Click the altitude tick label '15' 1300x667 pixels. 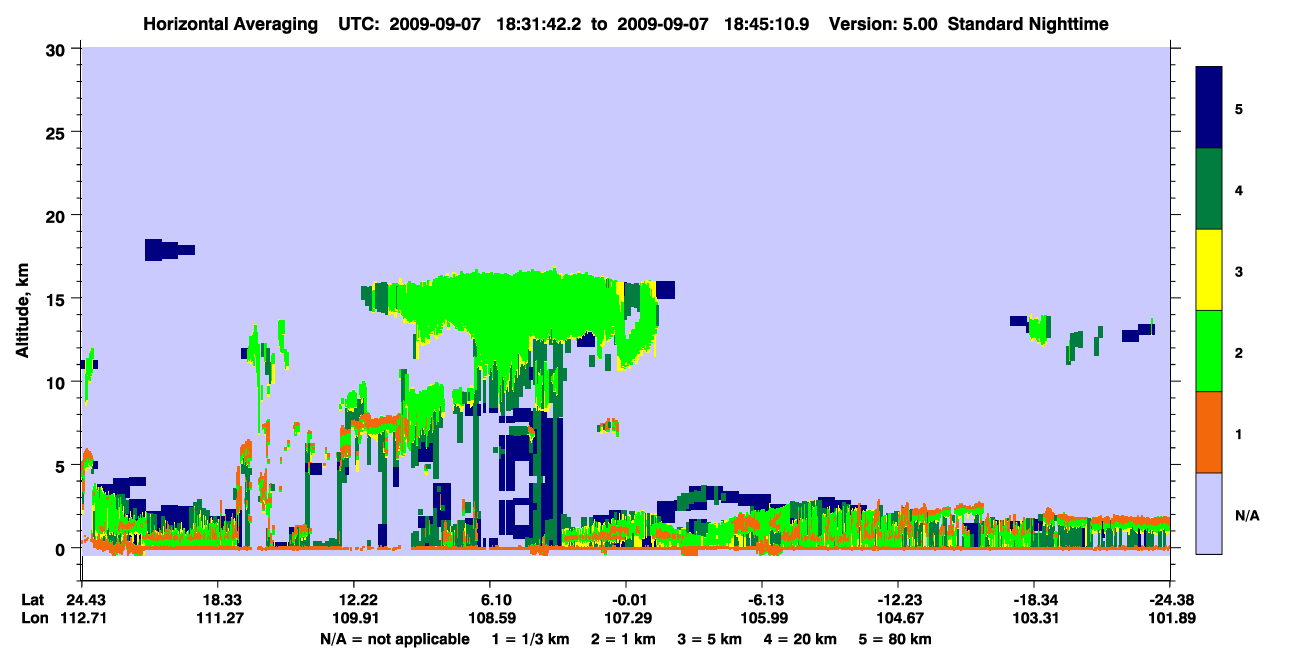coord(58,299)
